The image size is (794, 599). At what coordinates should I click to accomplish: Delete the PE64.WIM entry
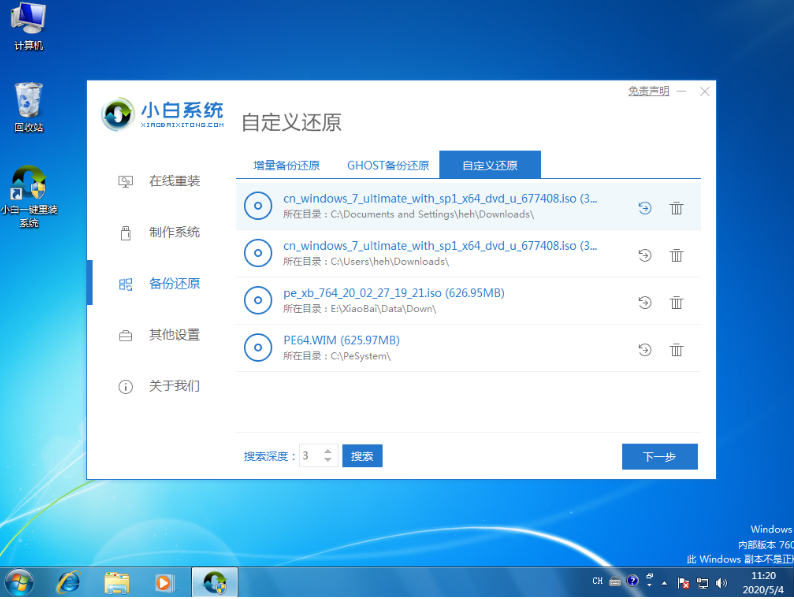pos(676,349)
